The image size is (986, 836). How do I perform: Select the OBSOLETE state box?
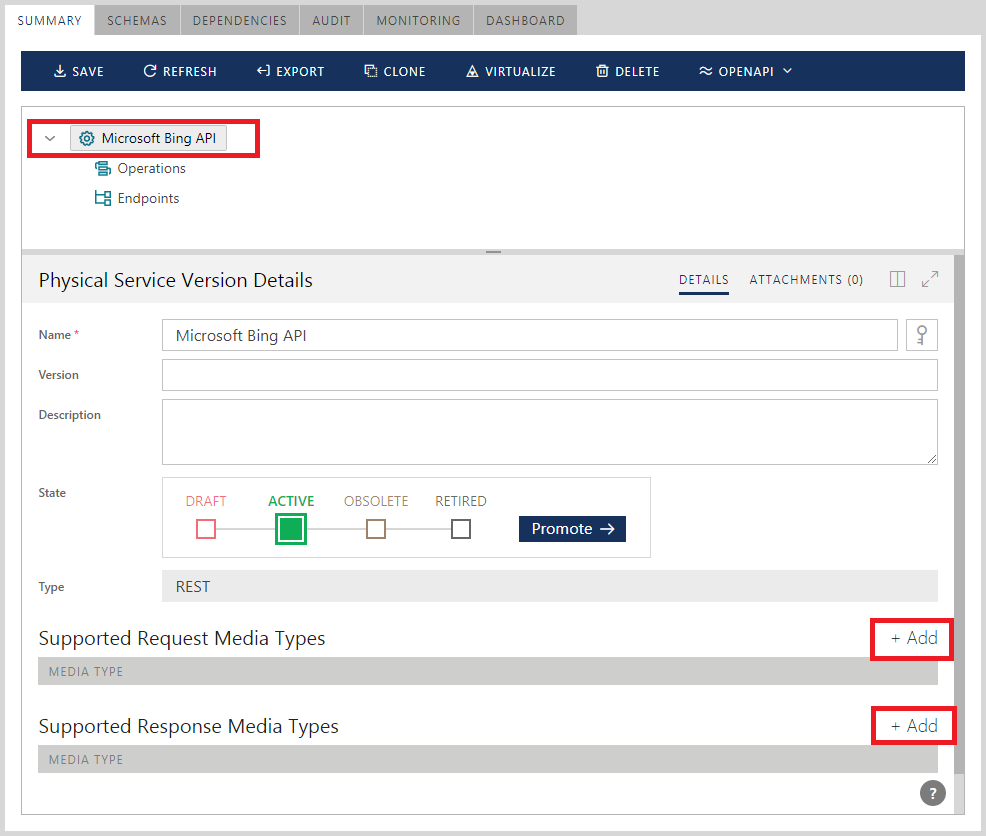[375, 529]
